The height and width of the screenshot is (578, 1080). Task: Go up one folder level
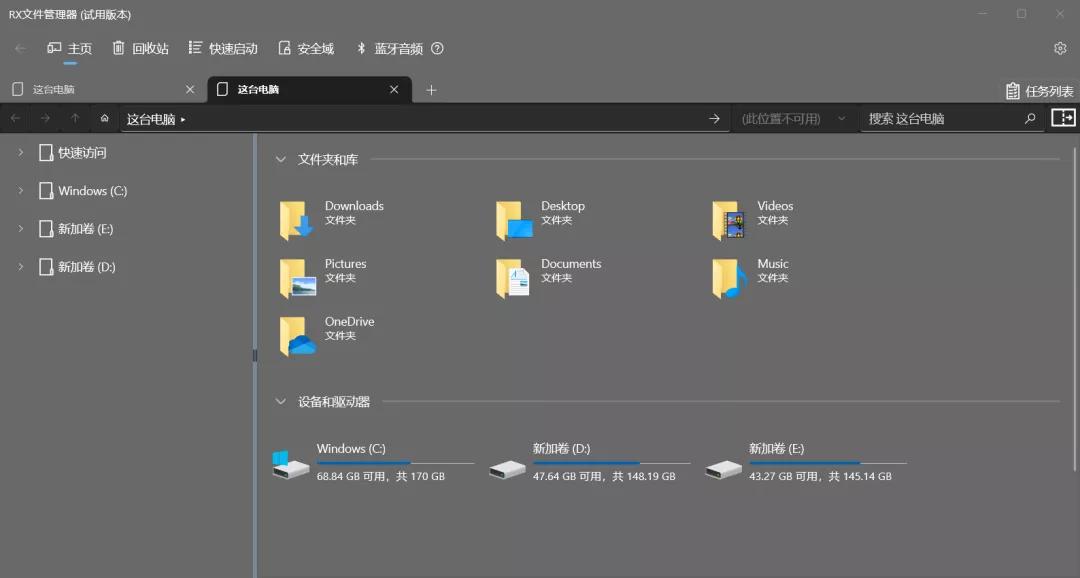75,118
